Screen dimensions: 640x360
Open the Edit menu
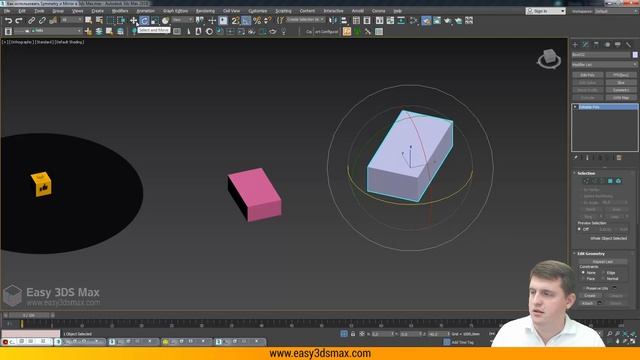22,11
